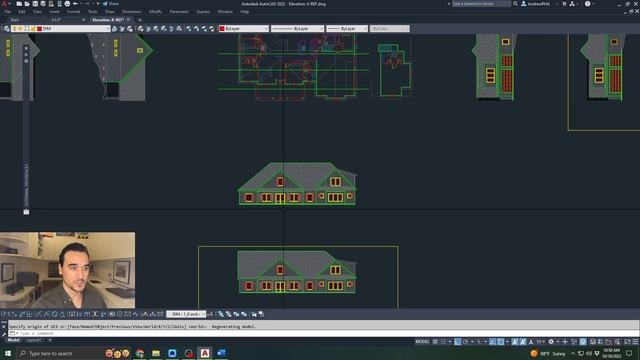Open the AutoCAD application menu logo
This screenshot has height=360, width=640.
point(4,4)
